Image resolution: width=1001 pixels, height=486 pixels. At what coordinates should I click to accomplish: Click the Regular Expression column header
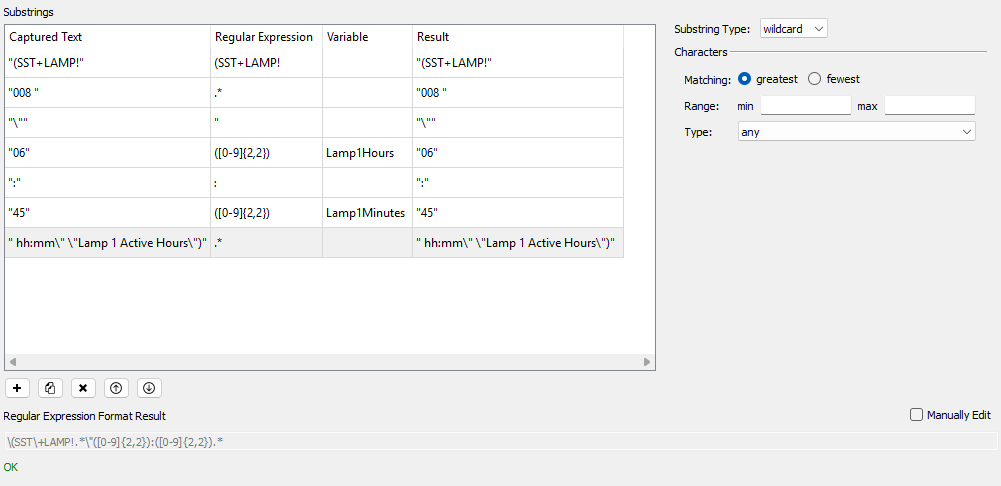pos(264,37)
